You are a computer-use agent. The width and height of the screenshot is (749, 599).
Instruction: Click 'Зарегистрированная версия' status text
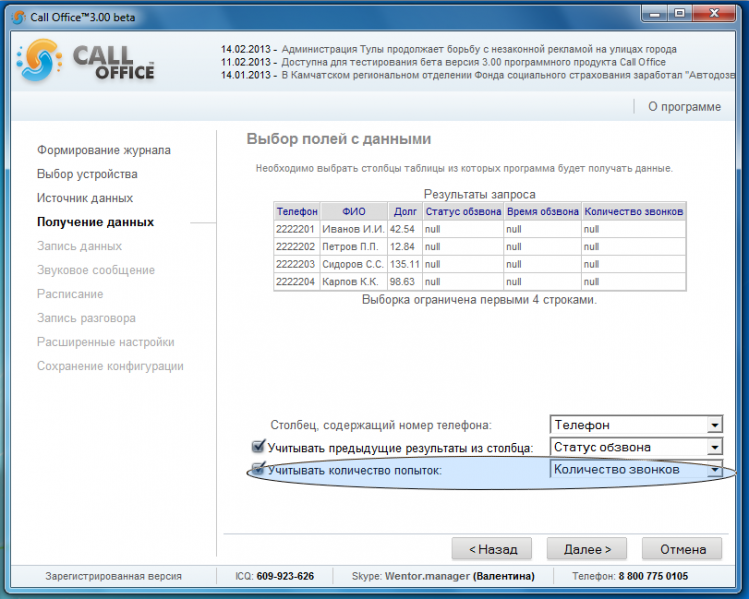(x=114, y=576)
